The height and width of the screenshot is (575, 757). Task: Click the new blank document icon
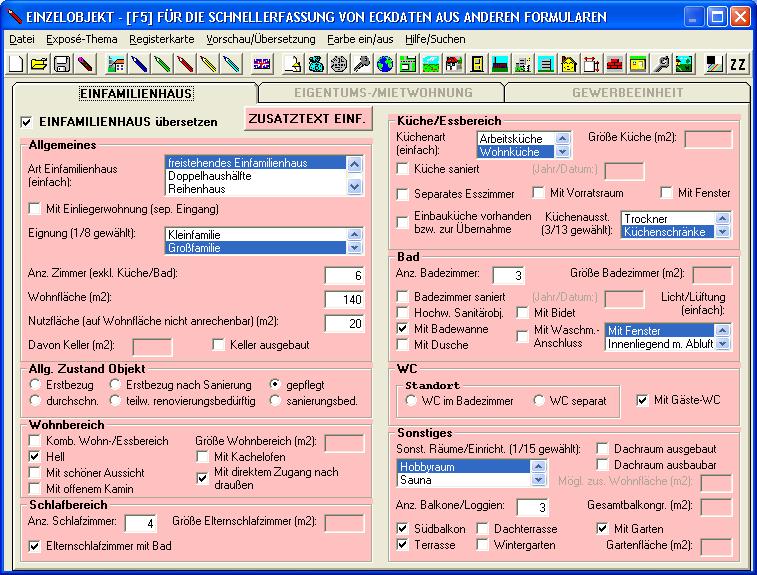click(17, 64)
